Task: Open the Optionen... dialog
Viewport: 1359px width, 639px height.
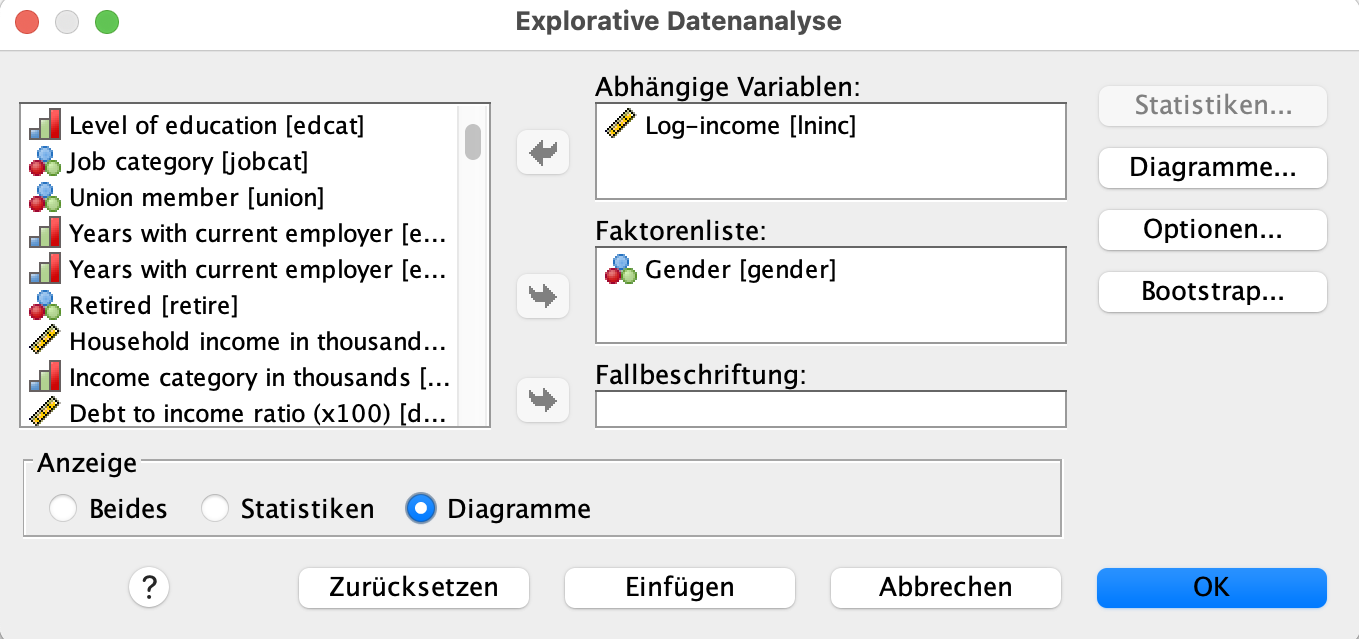Action: [1212, 230]
